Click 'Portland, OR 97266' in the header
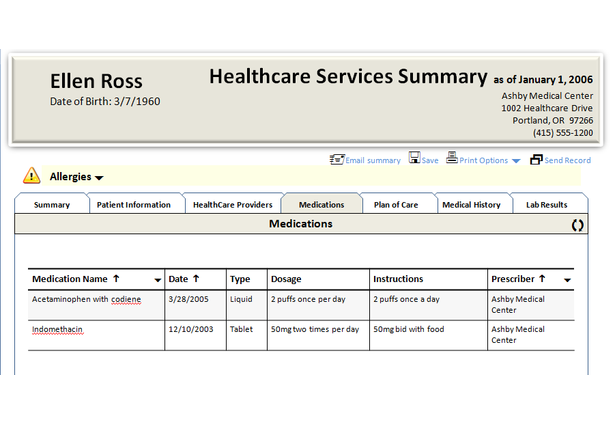 [x=553, y=120]
